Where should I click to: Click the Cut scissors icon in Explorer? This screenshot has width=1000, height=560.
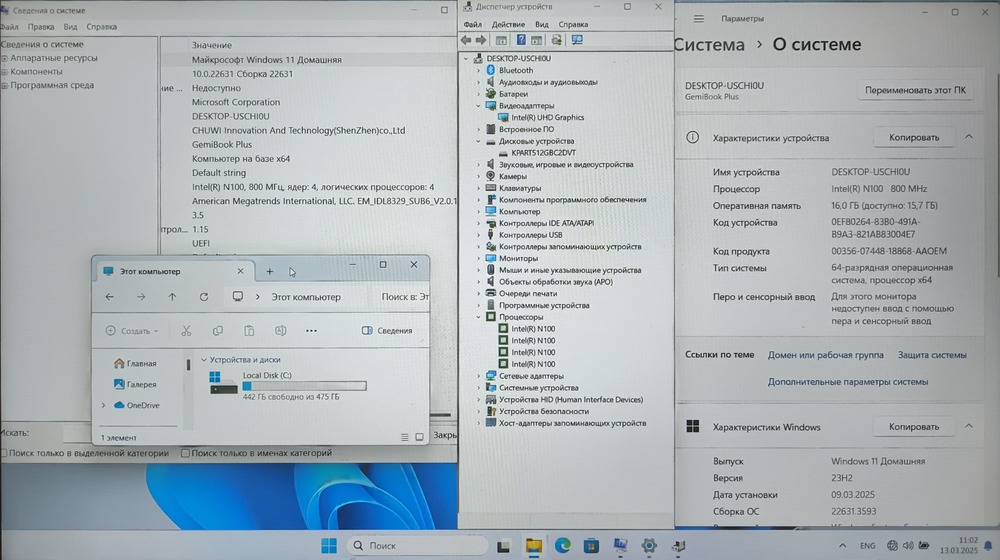coord(186,331)
